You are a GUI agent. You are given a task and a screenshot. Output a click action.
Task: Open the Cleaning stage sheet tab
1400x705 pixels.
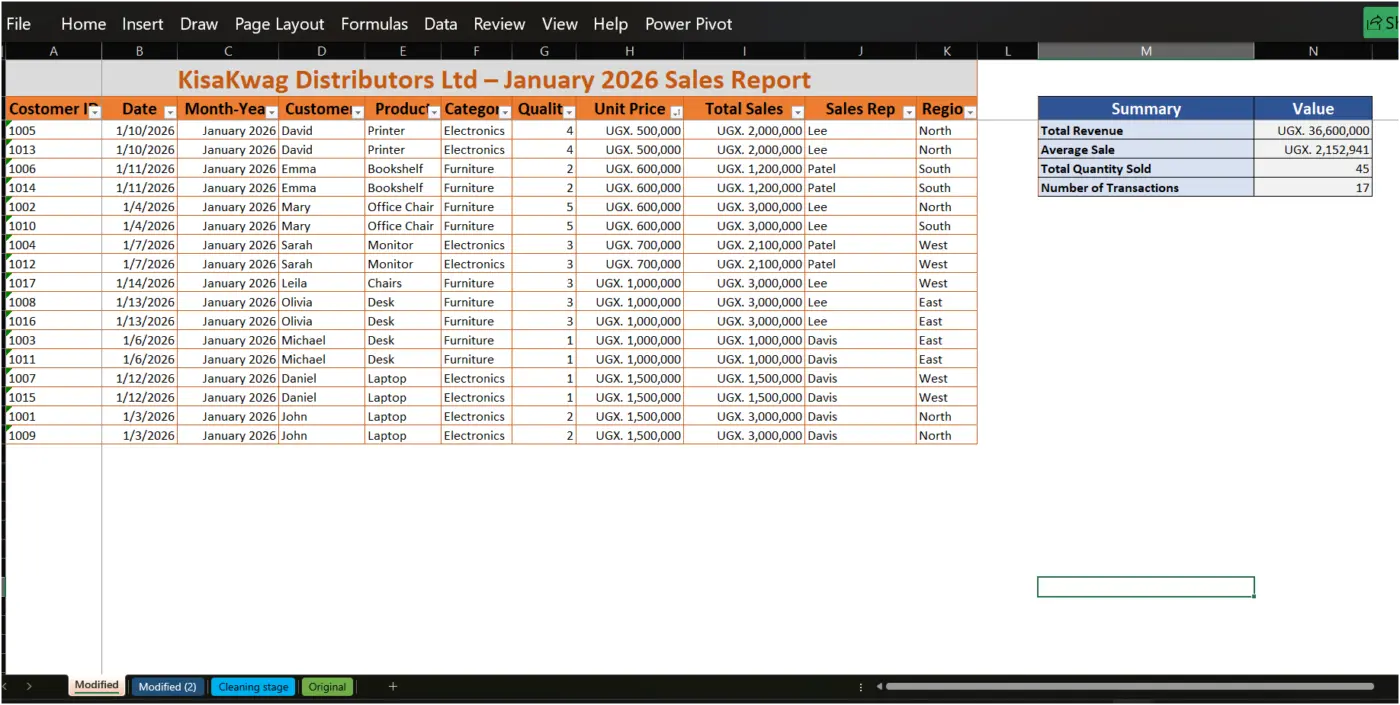pyautogui.click(x=253, y=687)
